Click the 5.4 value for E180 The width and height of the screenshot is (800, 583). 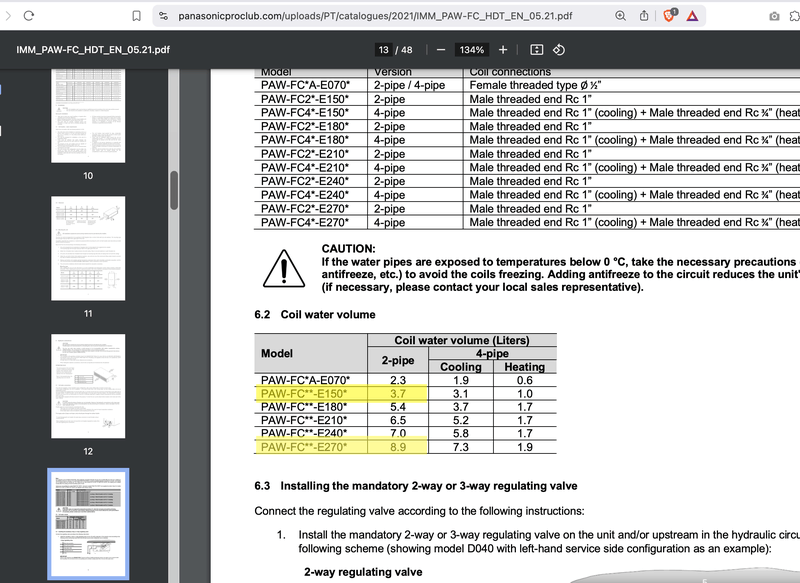coord(398,407)
